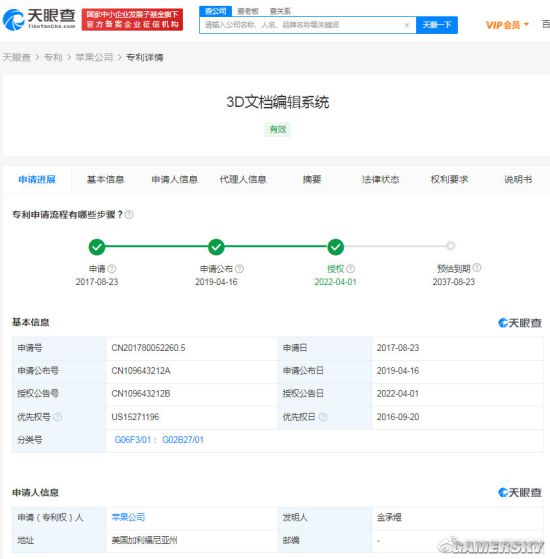
Task: Open the 法律状态 tab
Action: tap(380, 179)
